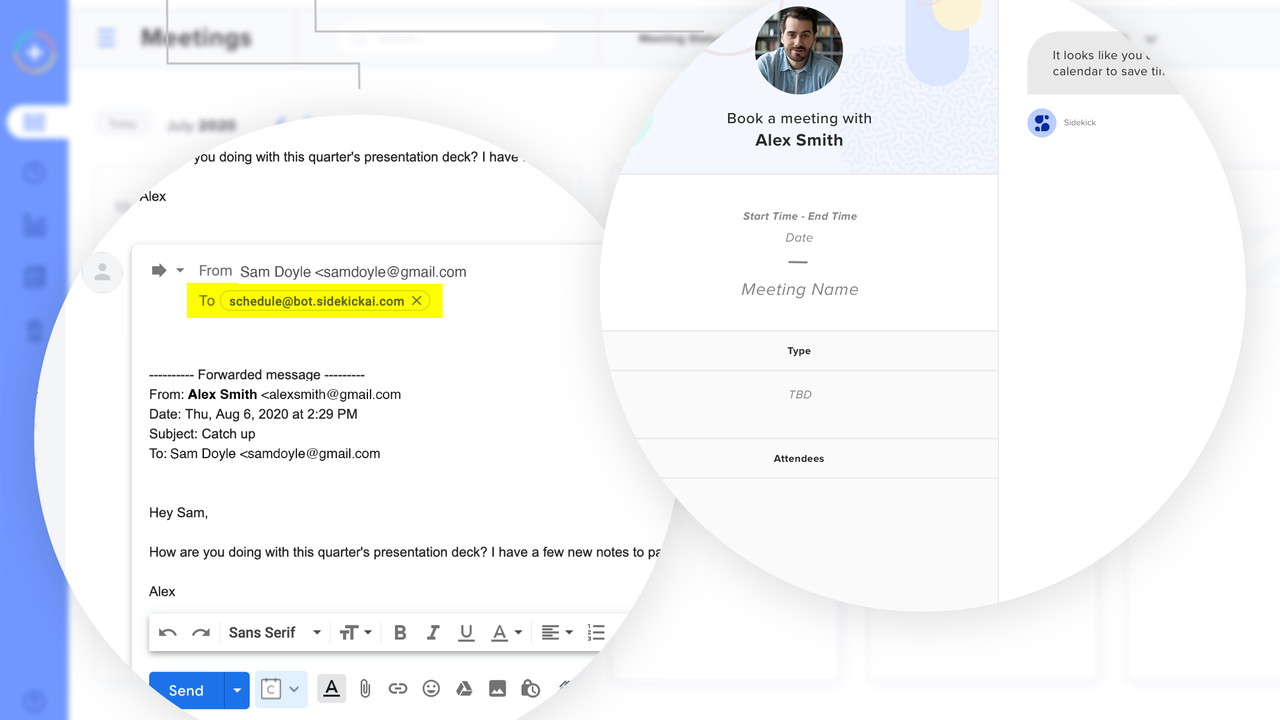Toggle bold formatting
Viewport: 1280px width, 720px height.
400,633
